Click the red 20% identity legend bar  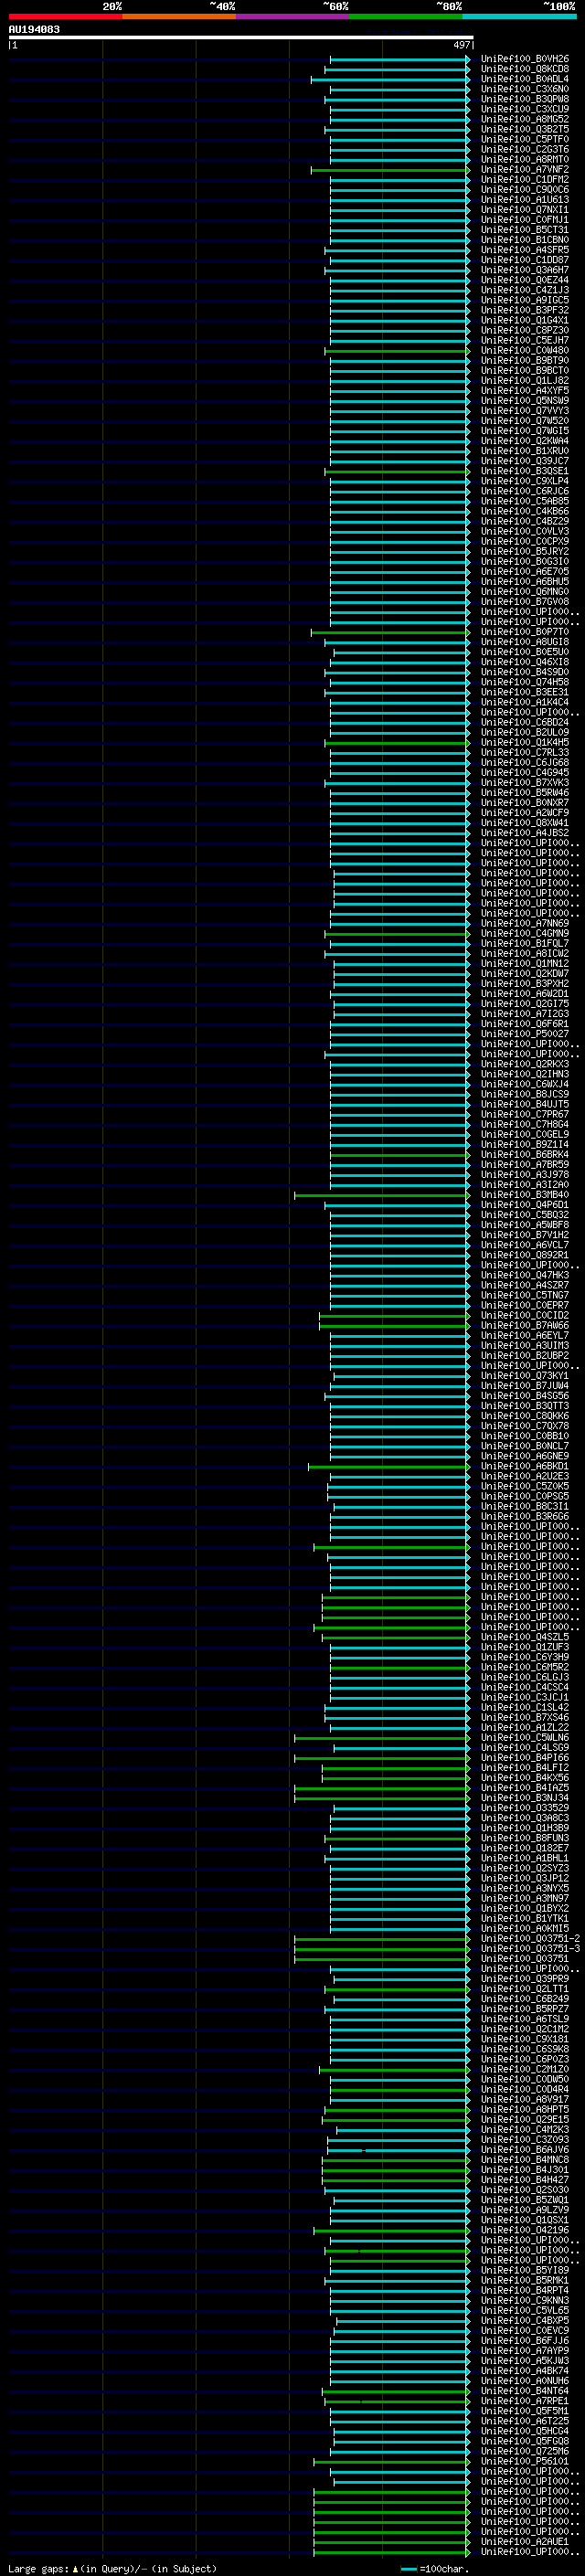(65, 16)
